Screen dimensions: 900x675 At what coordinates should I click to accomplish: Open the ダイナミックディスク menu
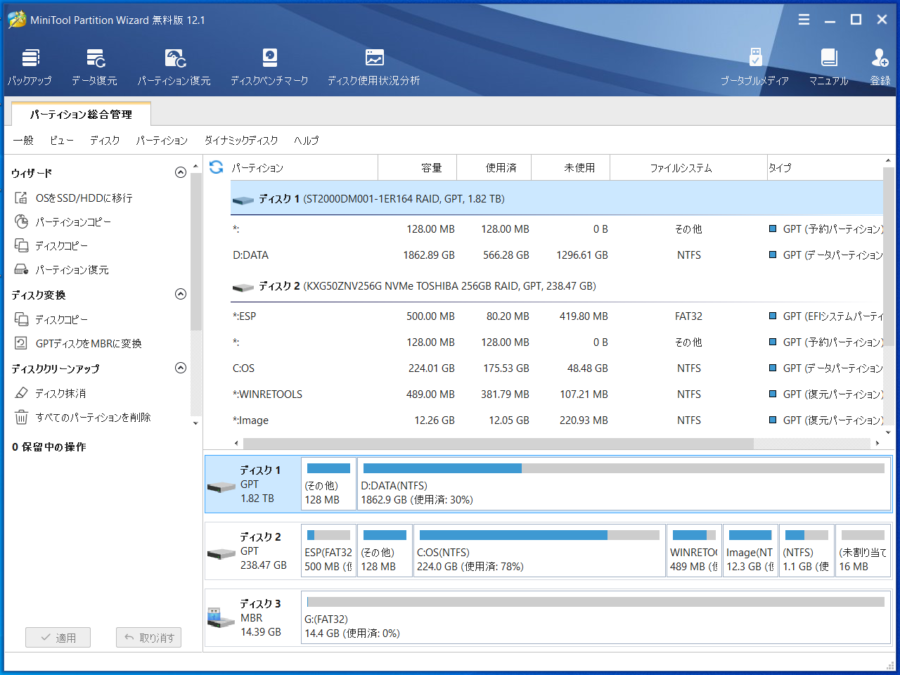[x=241, y=141]
